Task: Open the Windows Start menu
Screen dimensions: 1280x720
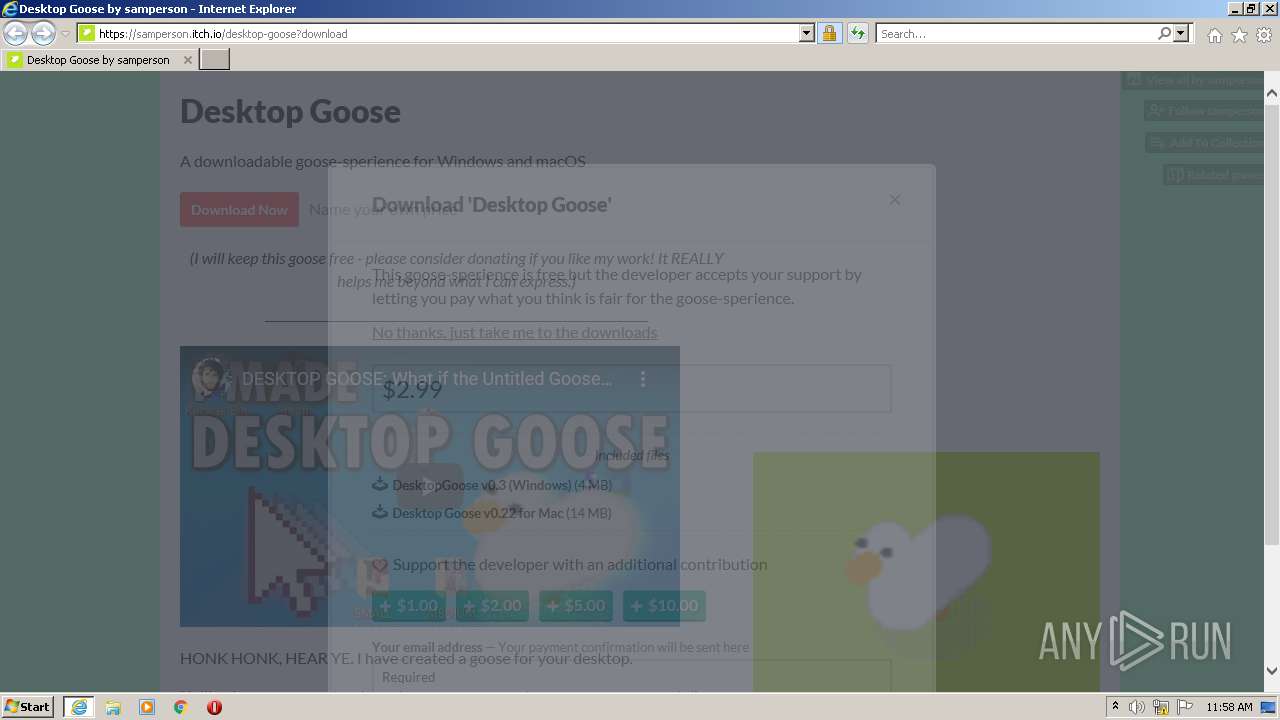Action: pos(27,706)
